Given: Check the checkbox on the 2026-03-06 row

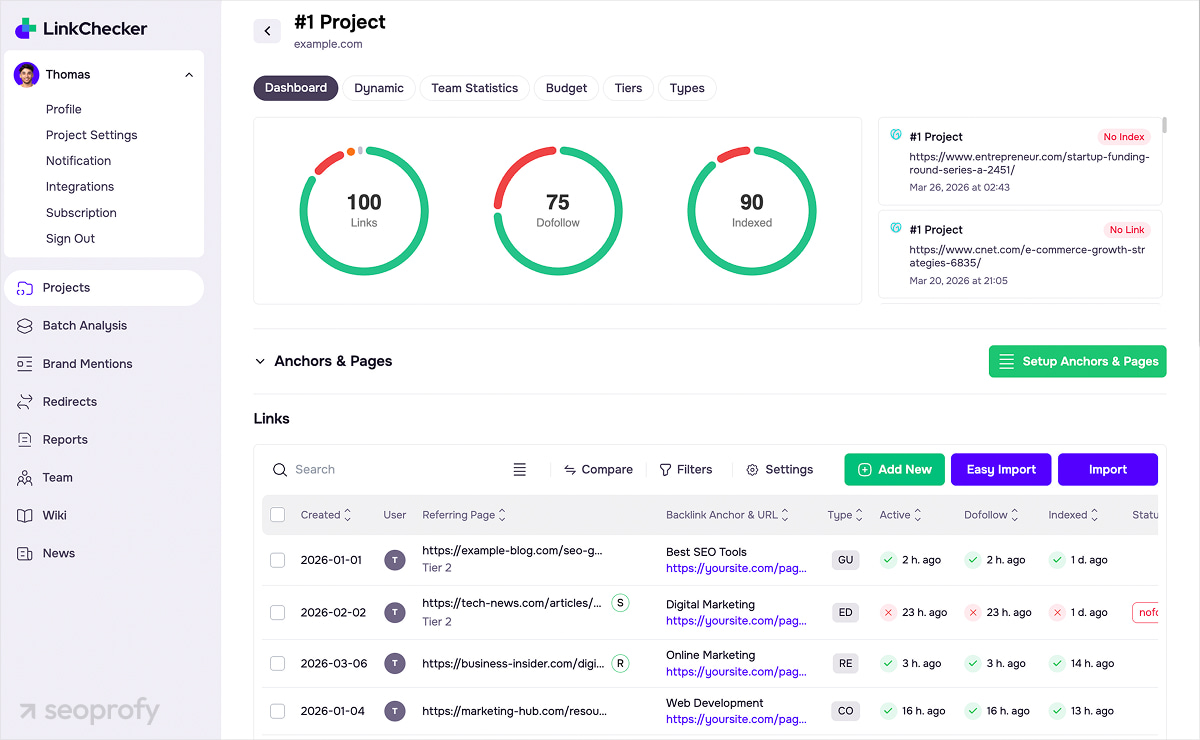Looking at the screenshot, I should coord(277,663).
